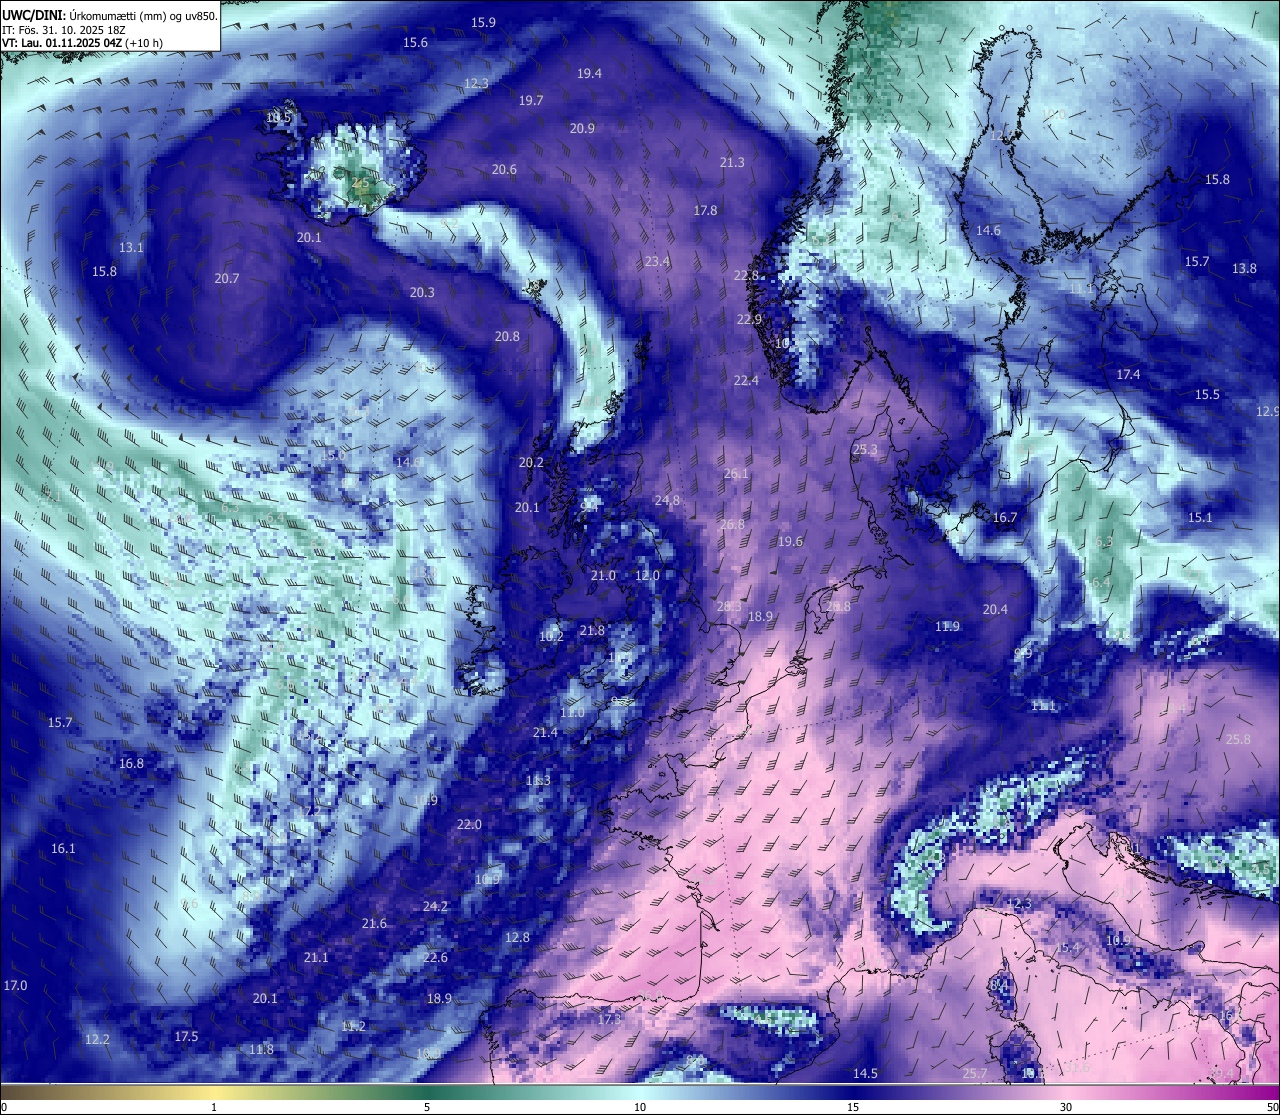Click the 14.6 value over Sweden
The height and width of the screenshot is (1115, 1280).
click(x=988, y=230)
